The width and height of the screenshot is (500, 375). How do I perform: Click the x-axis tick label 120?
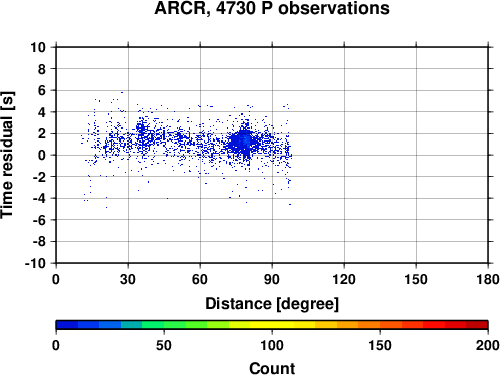click(x=344, y=279)
